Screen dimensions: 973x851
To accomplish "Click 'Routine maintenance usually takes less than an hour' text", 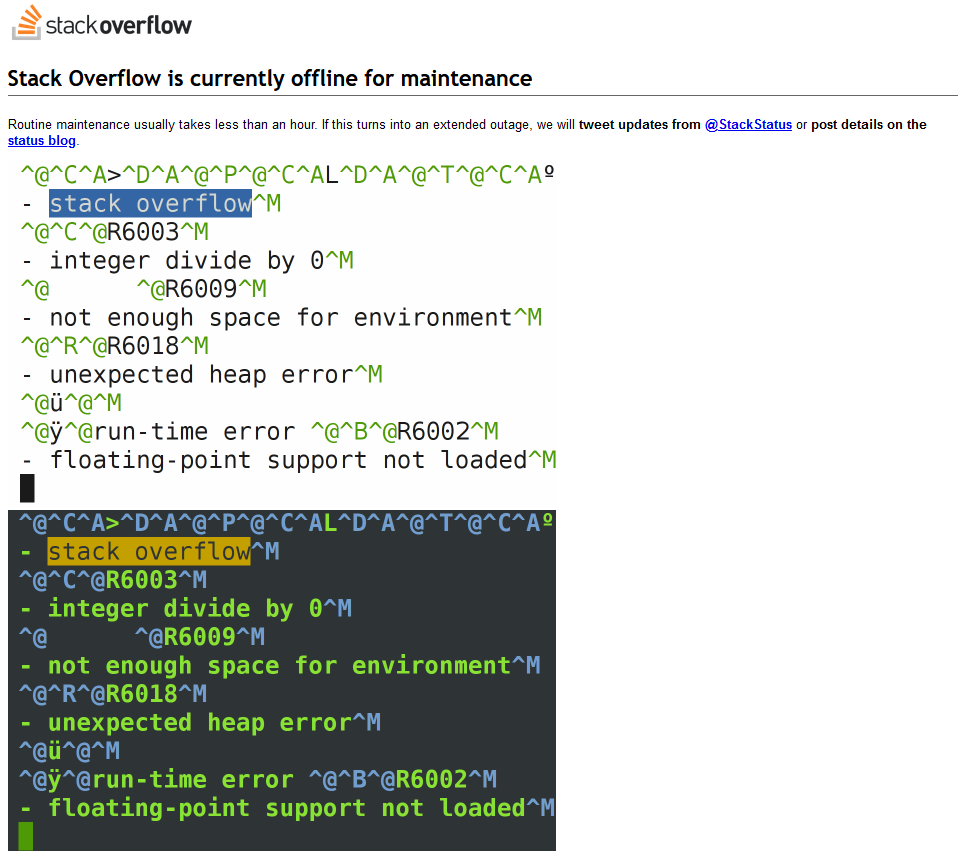I will pyautogui.click(x=163, y=124).
